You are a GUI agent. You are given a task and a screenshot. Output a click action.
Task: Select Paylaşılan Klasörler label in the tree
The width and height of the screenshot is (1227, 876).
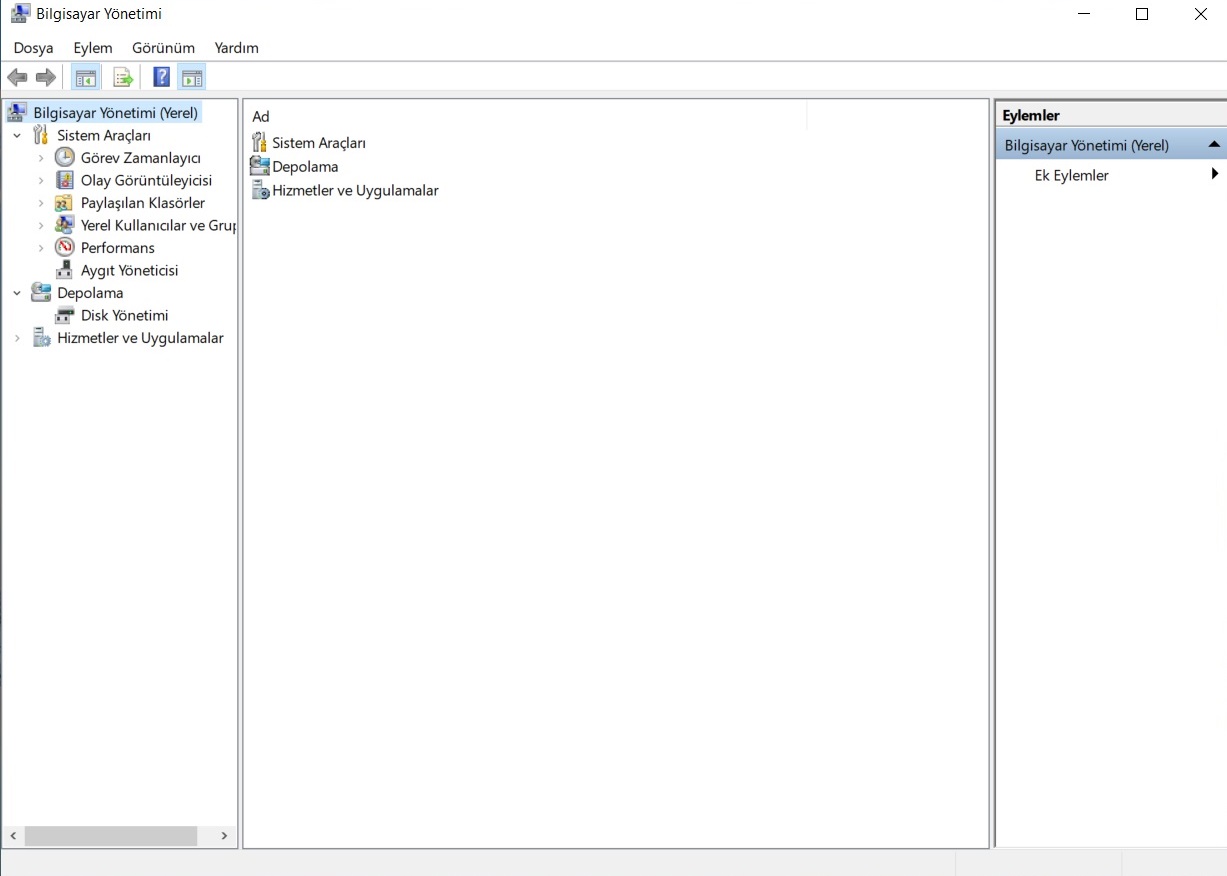[143, 203]
